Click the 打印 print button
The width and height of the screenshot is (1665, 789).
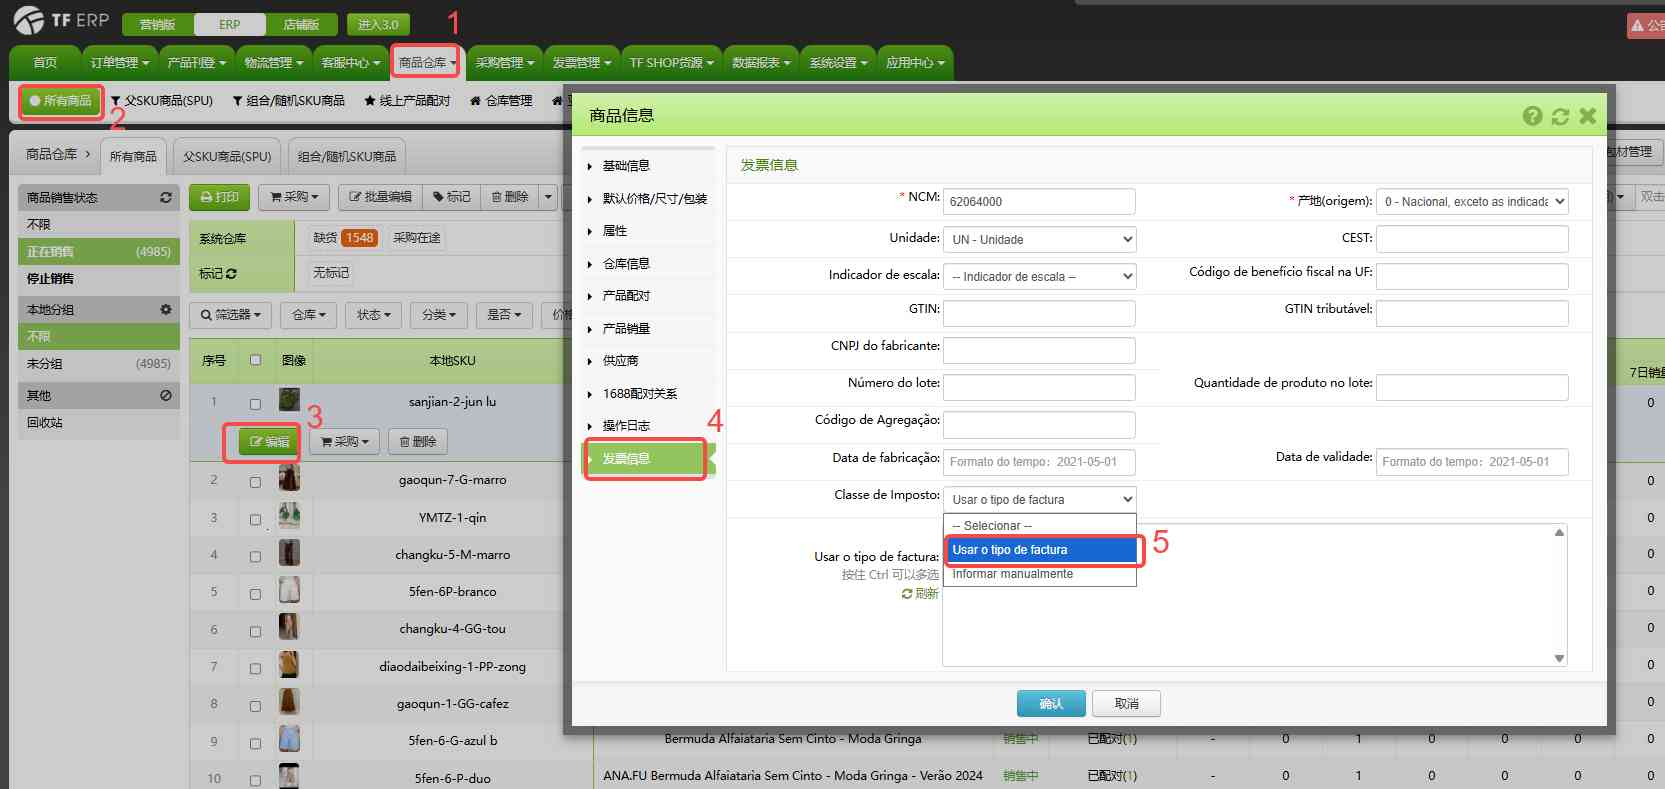coord(219,197)
